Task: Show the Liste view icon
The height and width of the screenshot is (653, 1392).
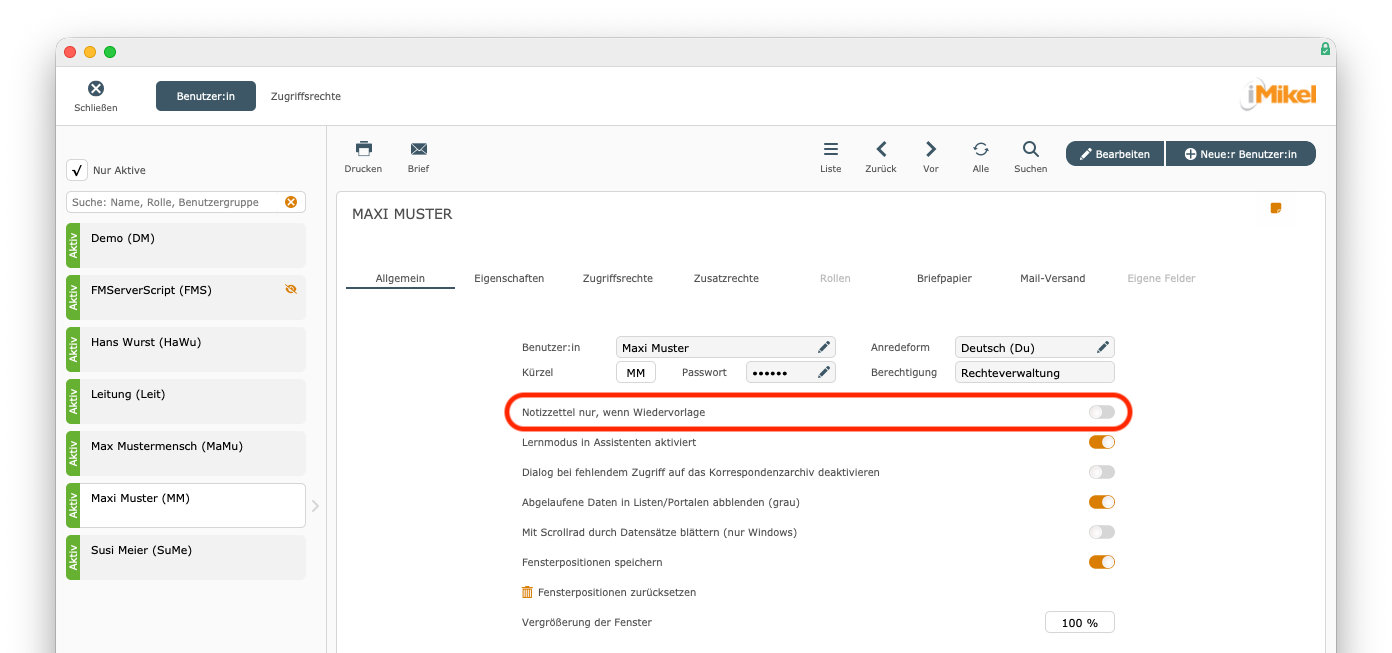Action: (831, 149)
